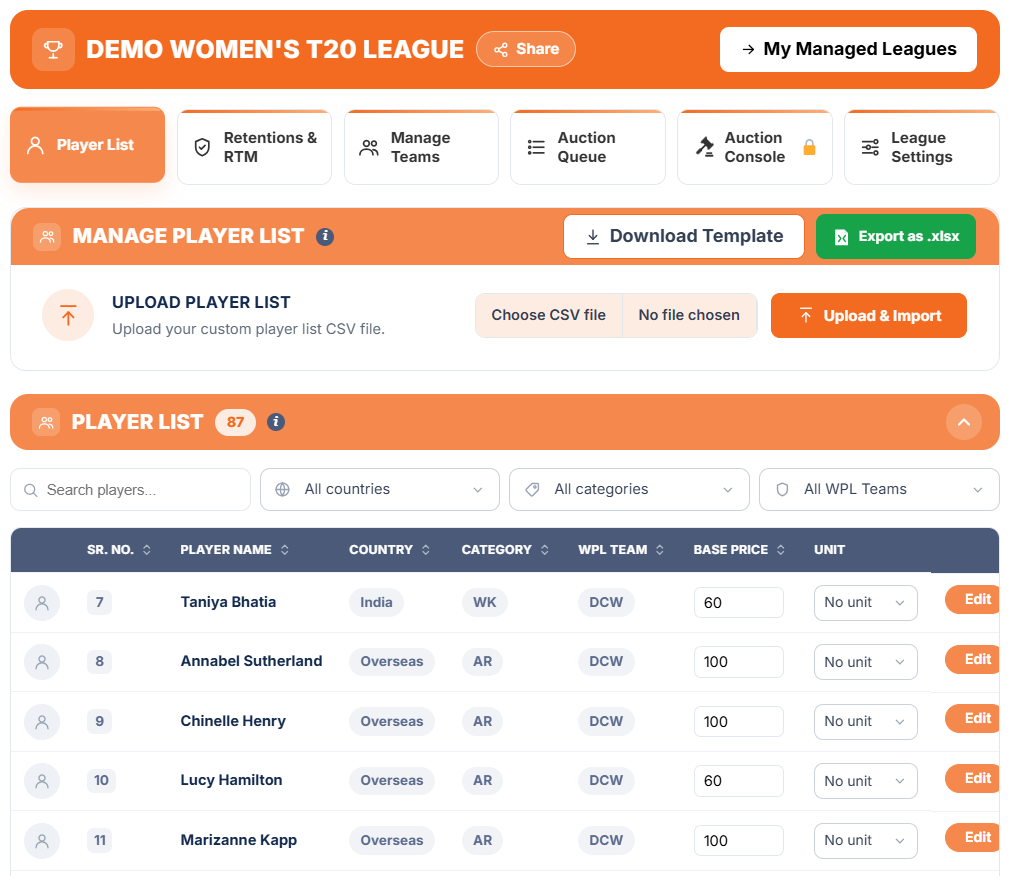Open the League Settings tab
Viewport: 1010px width, 876px height.
tap(922, 148)
